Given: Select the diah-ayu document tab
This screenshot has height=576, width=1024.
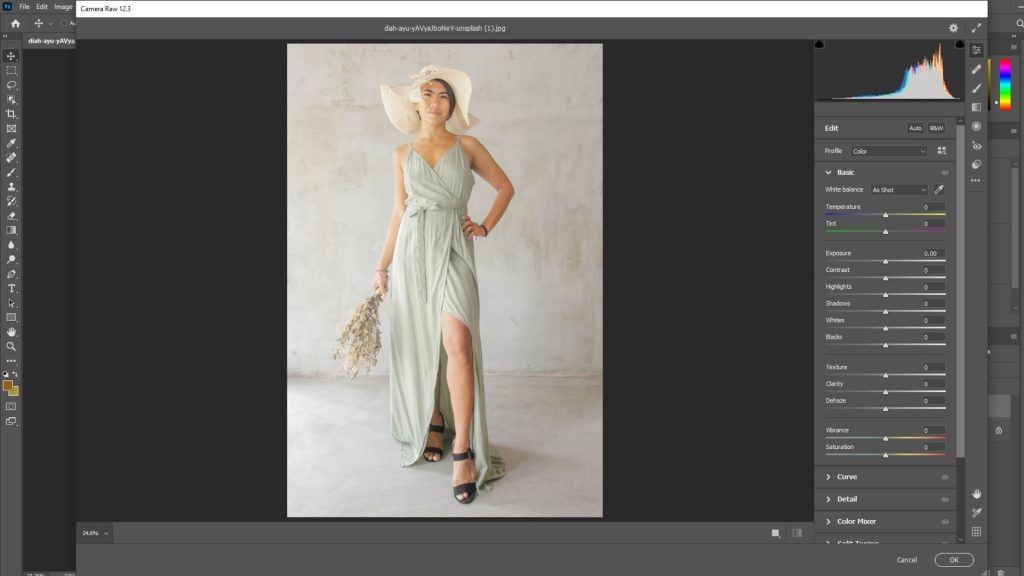Looking at the screenshot, I should [51, 40].
